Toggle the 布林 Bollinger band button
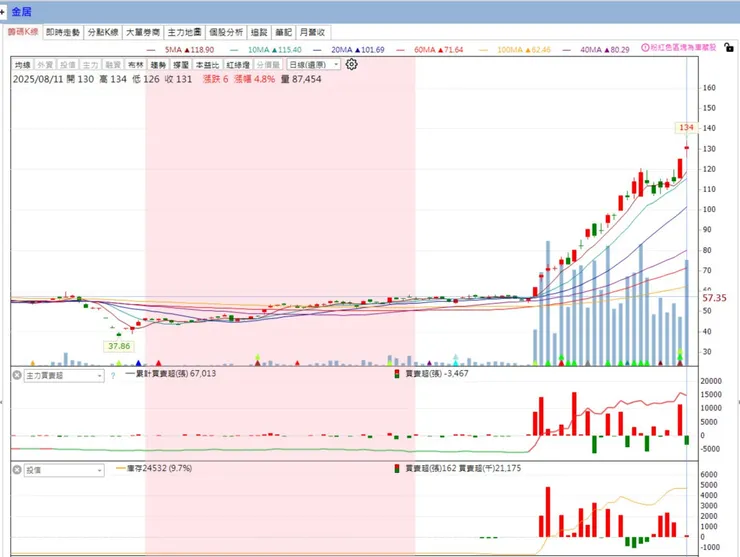The image size is (740, 557). coord(136,65)
